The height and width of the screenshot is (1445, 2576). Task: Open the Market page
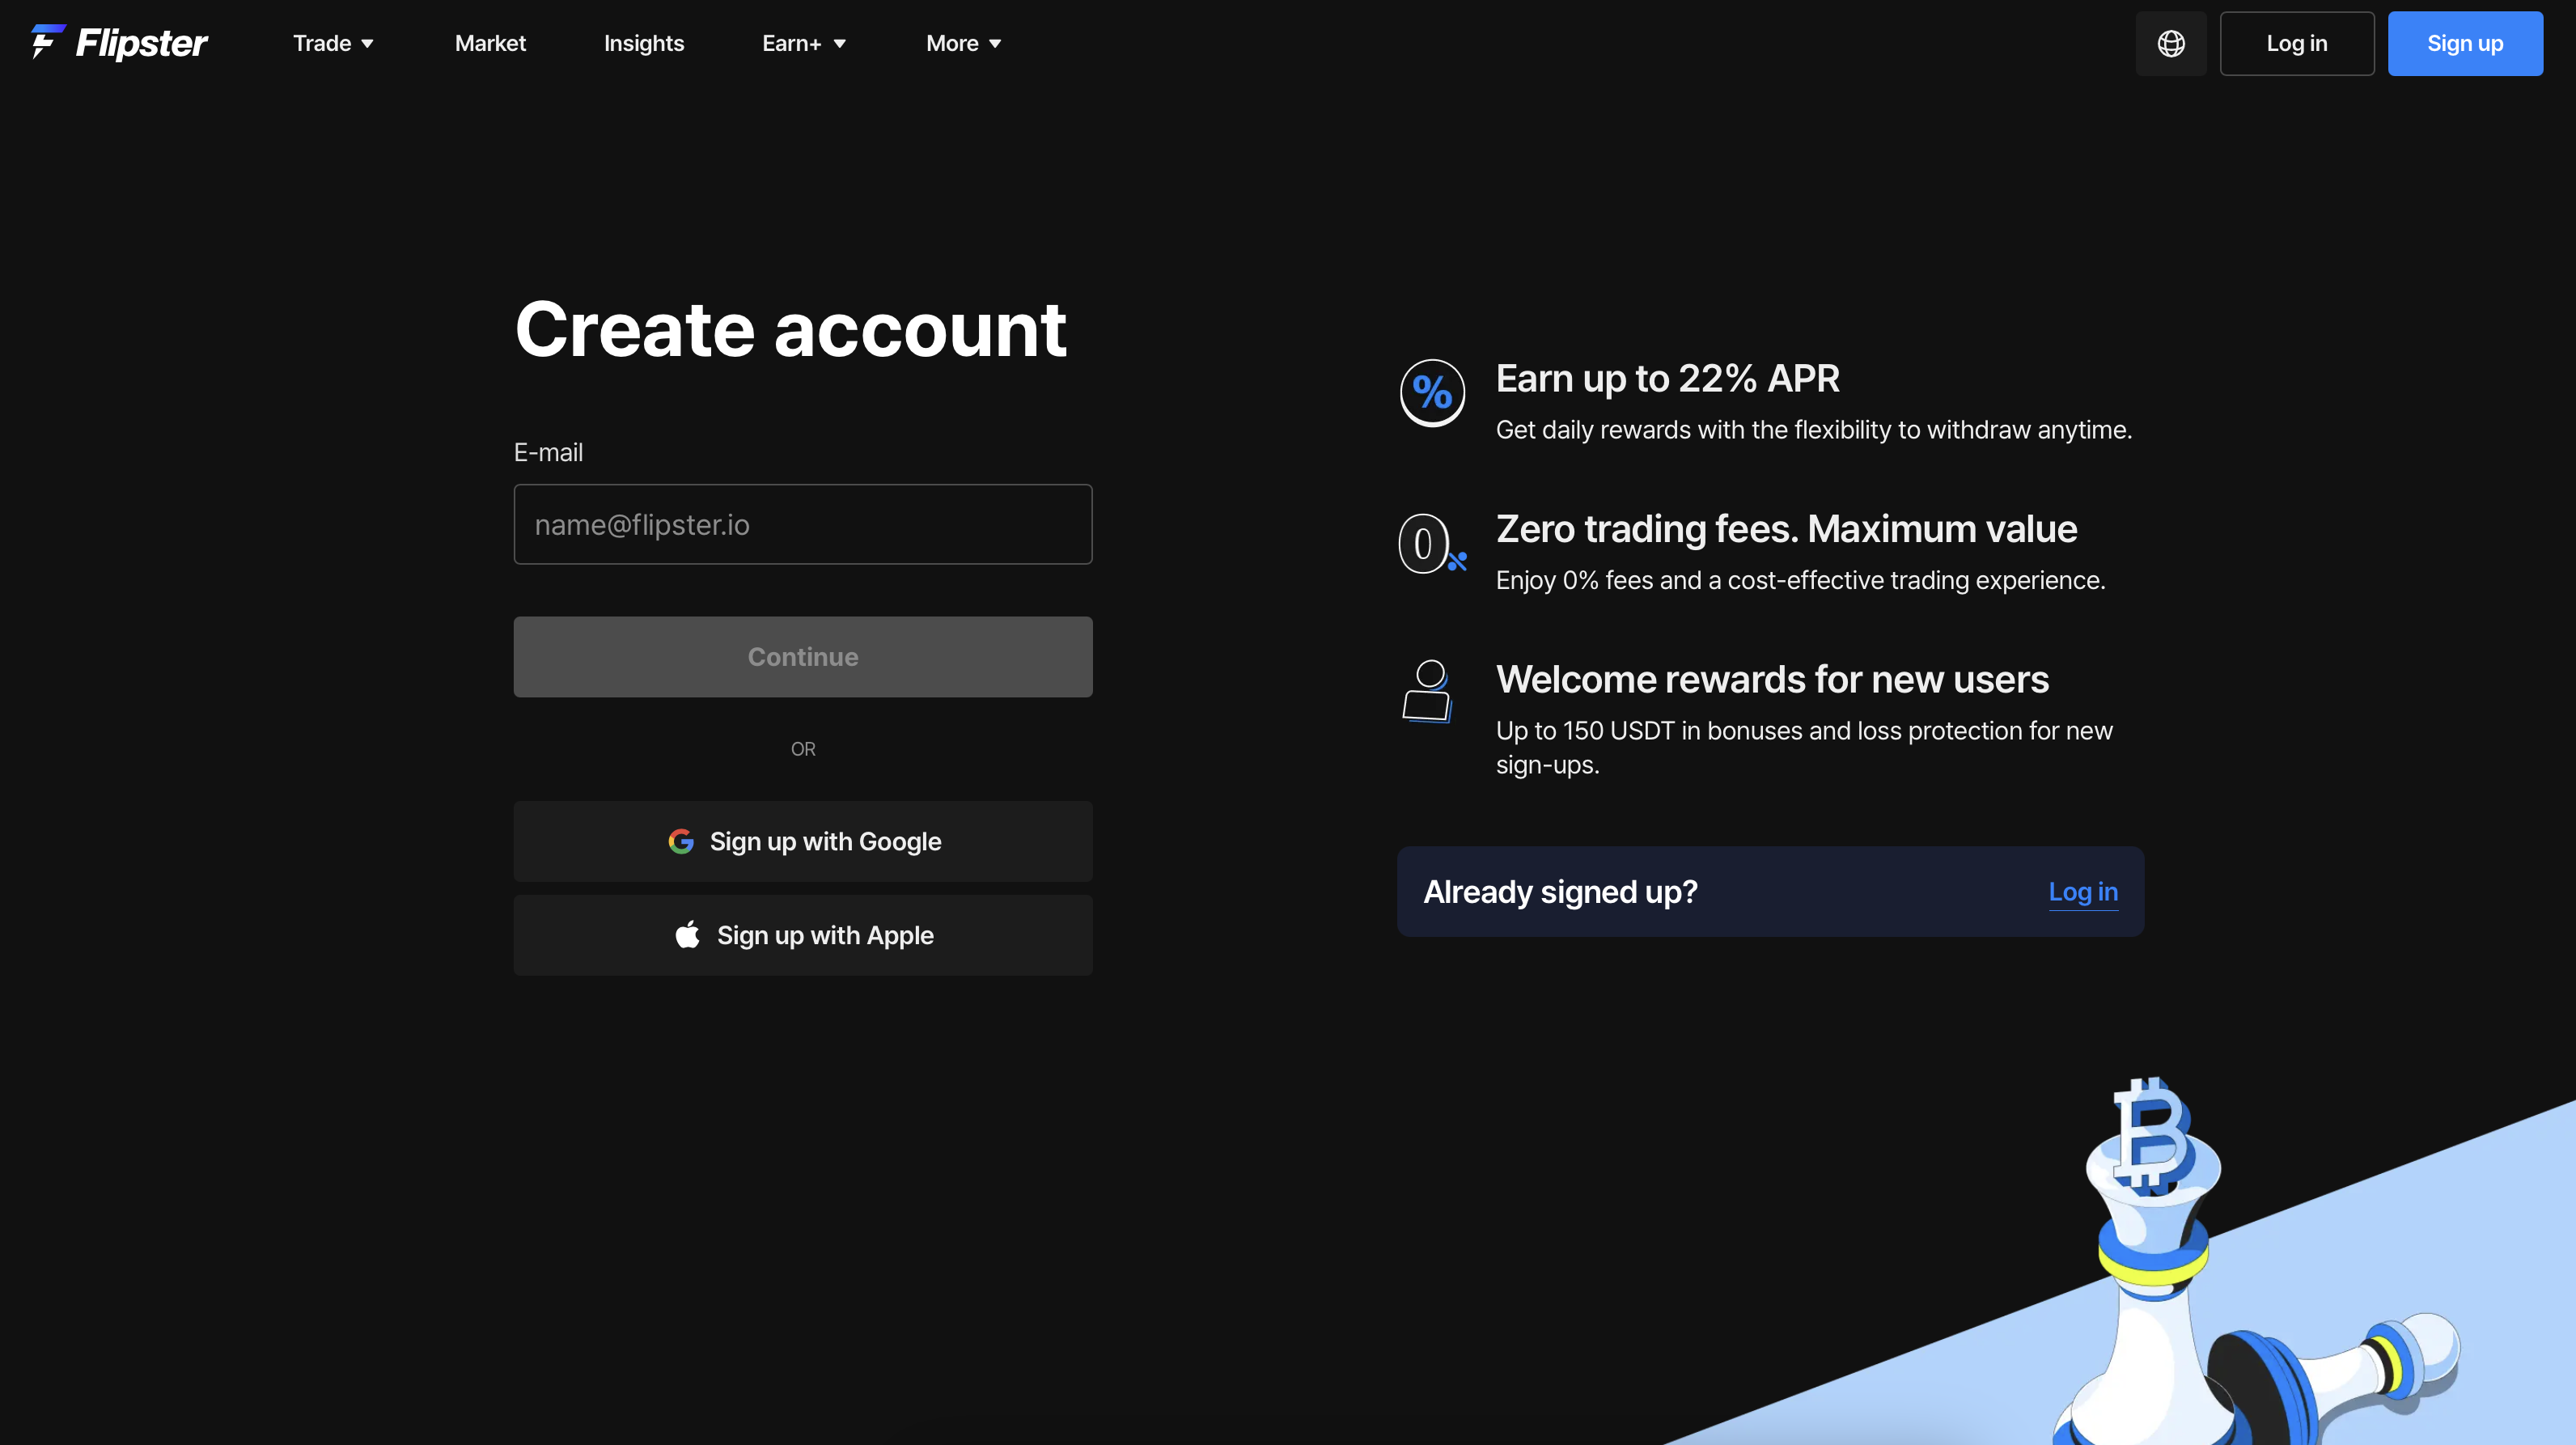[490, 43]
